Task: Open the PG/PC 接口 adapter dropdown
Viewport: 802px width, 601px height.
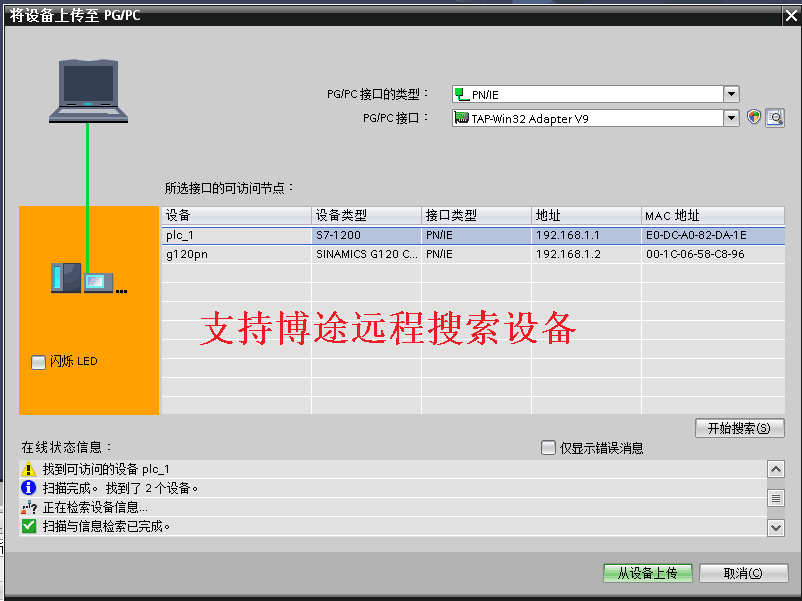Action: tap(731, 117)
